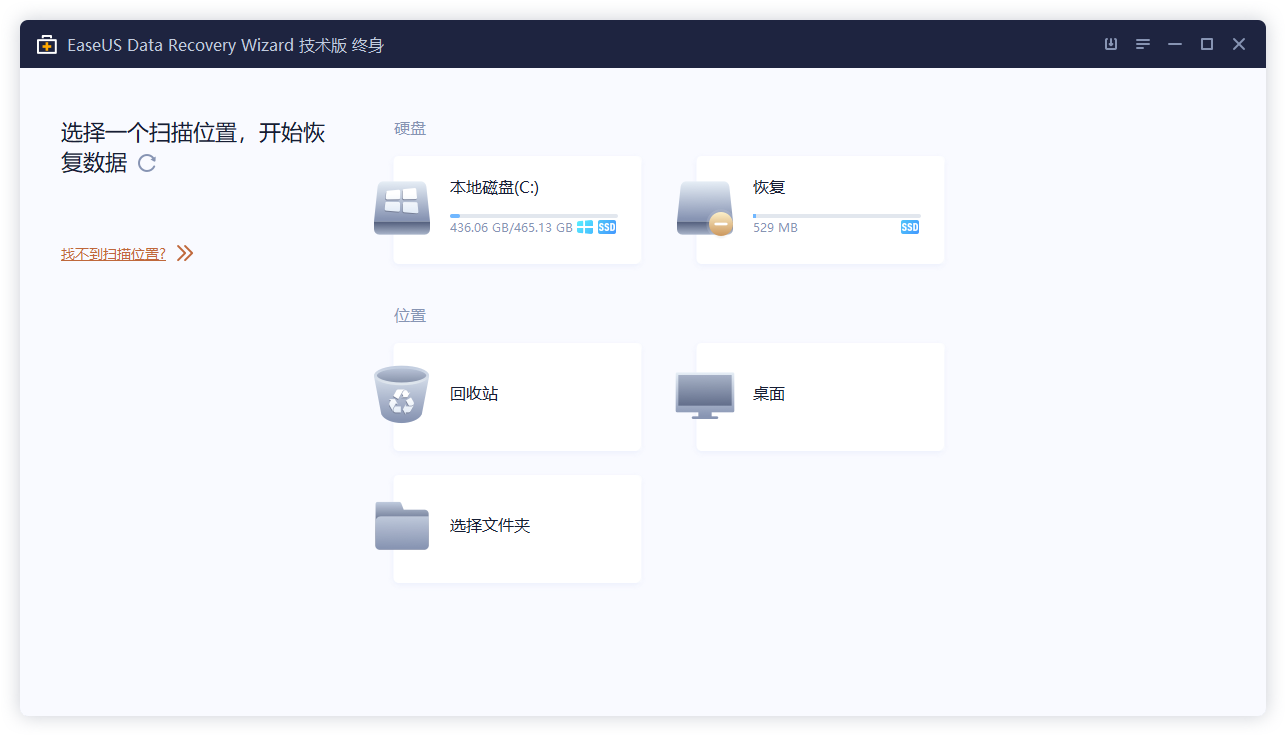Open the 找不到扫描位置 help link
Image resolution: width=1286 pixels, height=736 pixels.
[x=113, y=253]
